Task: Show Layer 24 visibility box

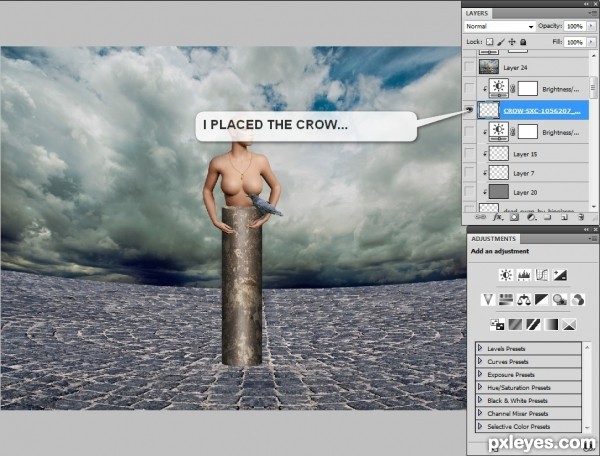Action: tap(469, 67)
